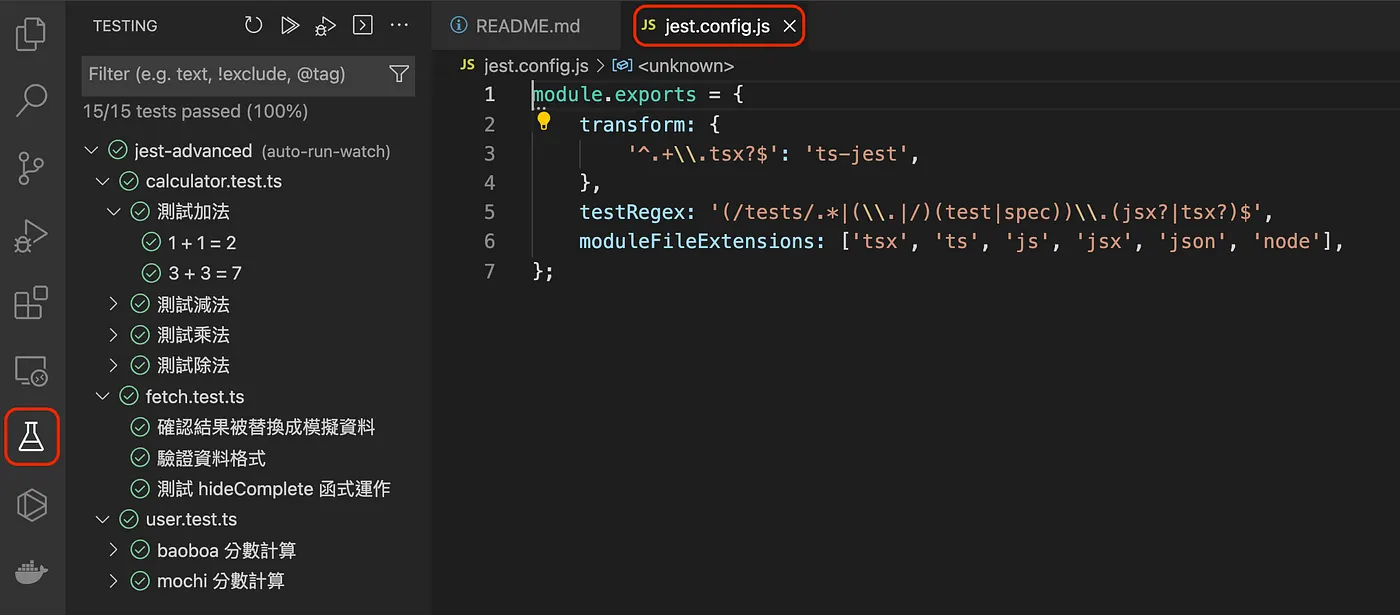Select 測試 hideComplete 函式運作 test

[x=273, y=489]
